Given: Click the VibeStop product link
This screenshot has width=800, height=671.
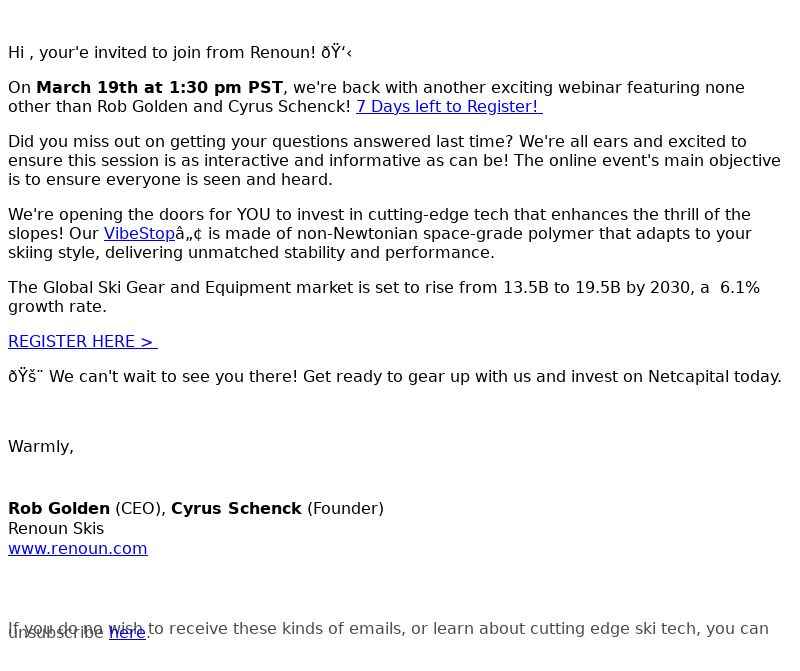Looking at the screenshot, I should [x=139, y=233].
